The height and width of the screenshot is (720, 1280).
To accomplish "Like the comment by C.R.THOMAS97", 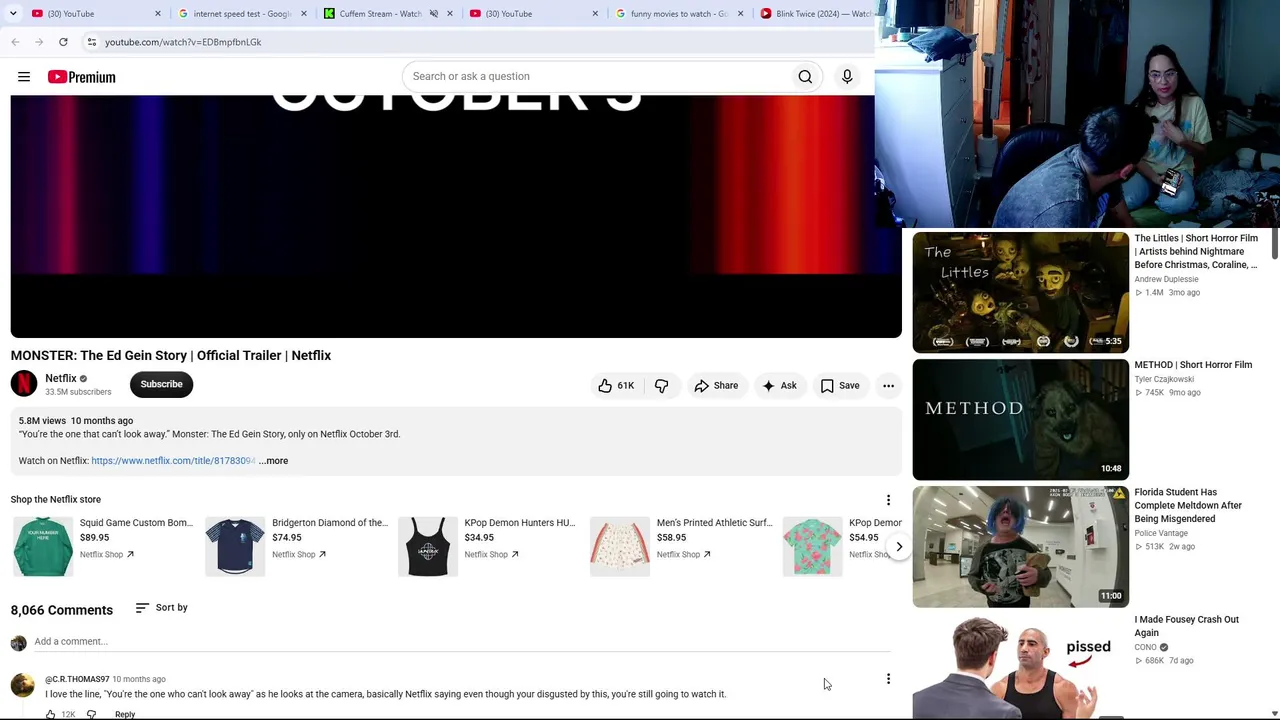I will click(x=50, y=714).
